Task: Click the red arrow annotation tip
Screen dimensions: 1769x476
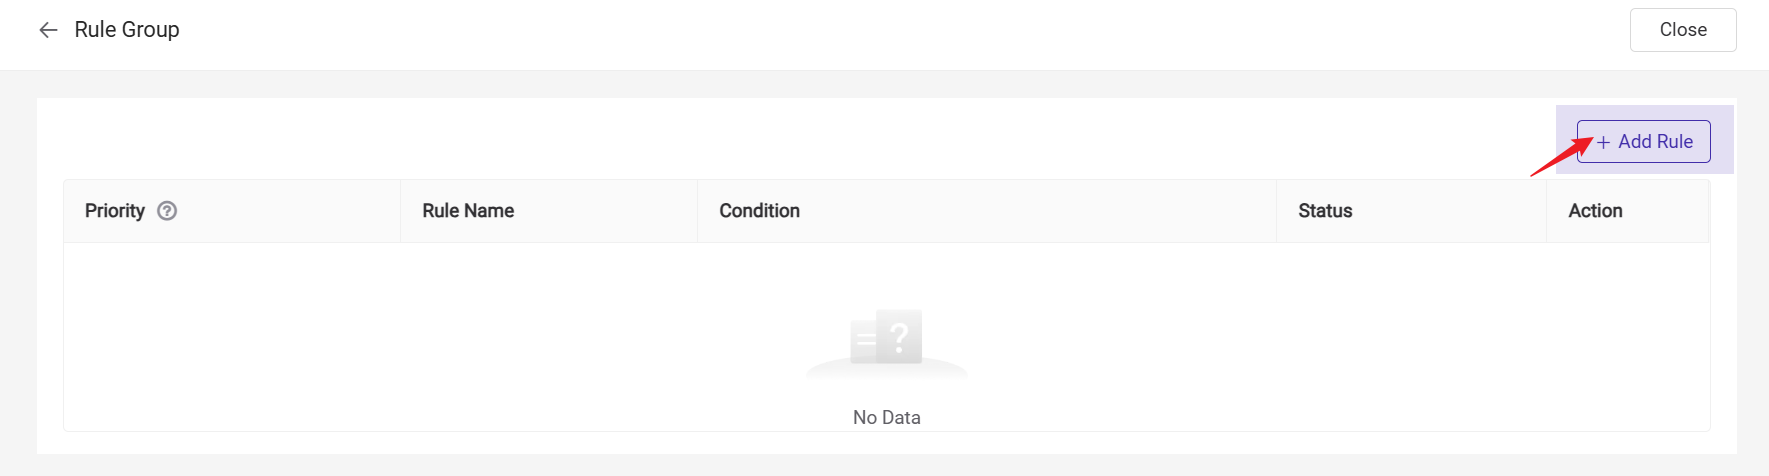Action: click(x=1591, y=141)
